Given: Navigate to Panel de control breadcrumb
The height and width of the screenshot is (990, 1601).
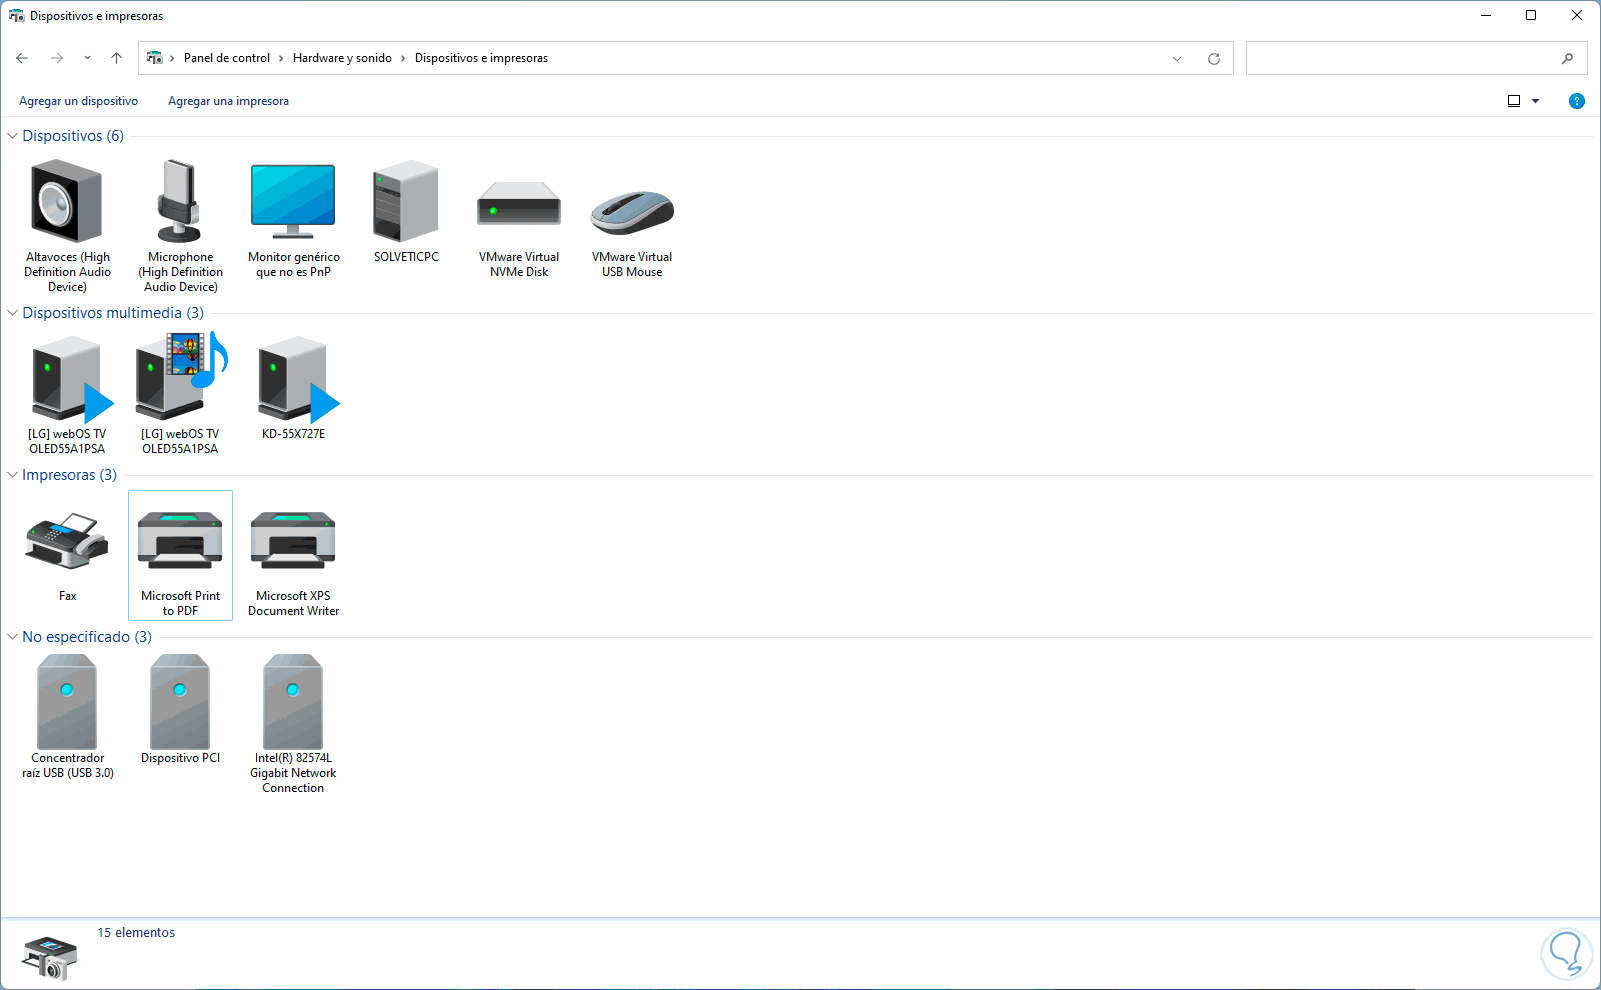Looking at the screenshot, I should 227,58.
